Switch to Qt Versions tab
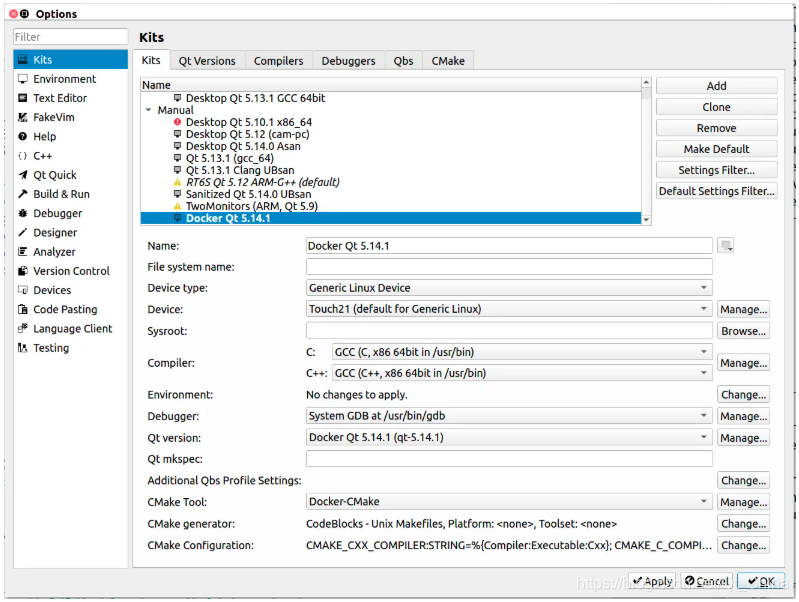799x602 pixels. click(x=207, y=61)
